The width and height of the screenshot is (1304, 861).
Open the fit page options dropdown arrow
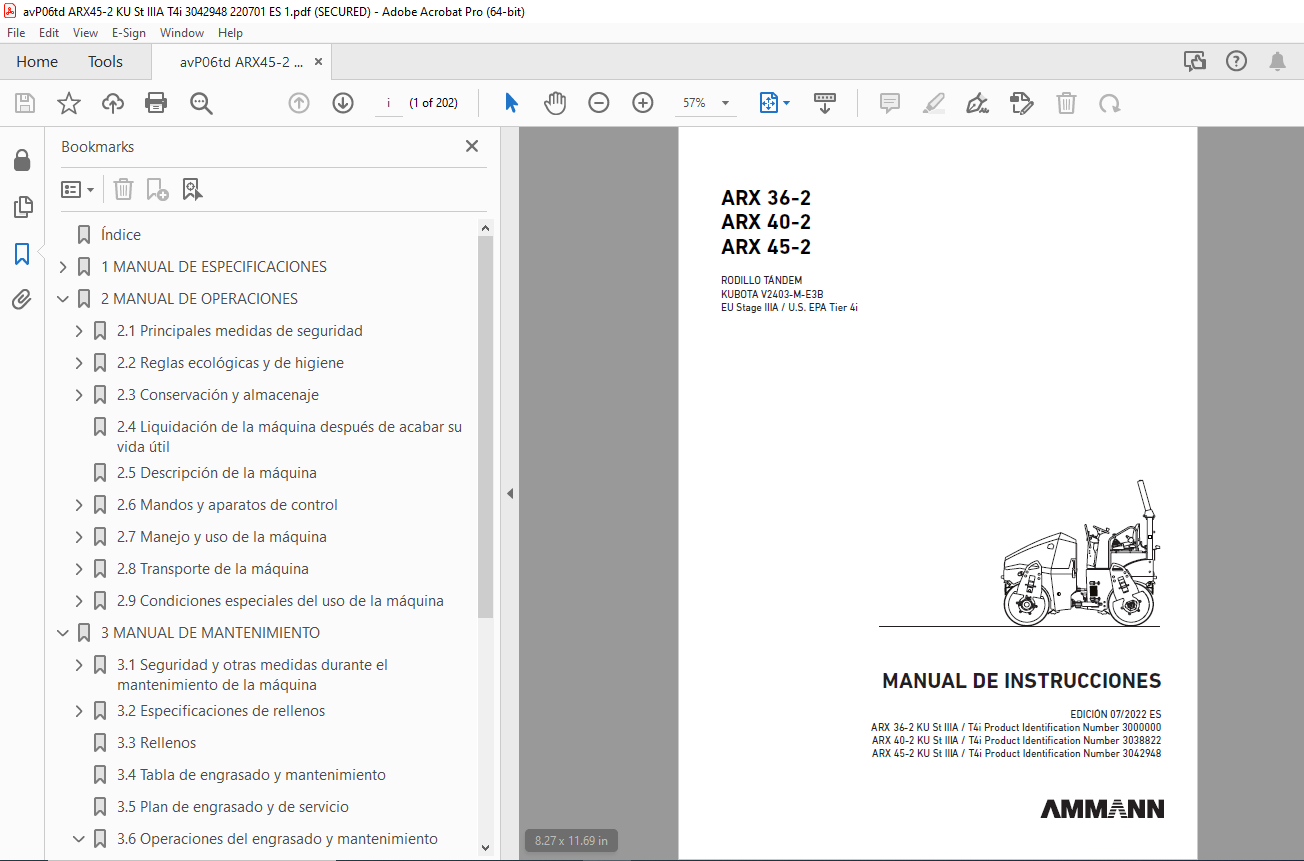pyautogui.click(x=786, y=103)
